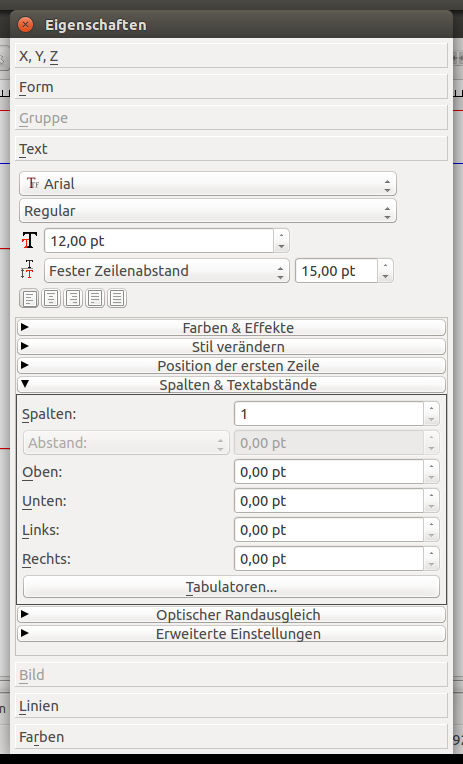Click the Tabulatoren... button
Viewport: 463px width, 764px height.
232,587
